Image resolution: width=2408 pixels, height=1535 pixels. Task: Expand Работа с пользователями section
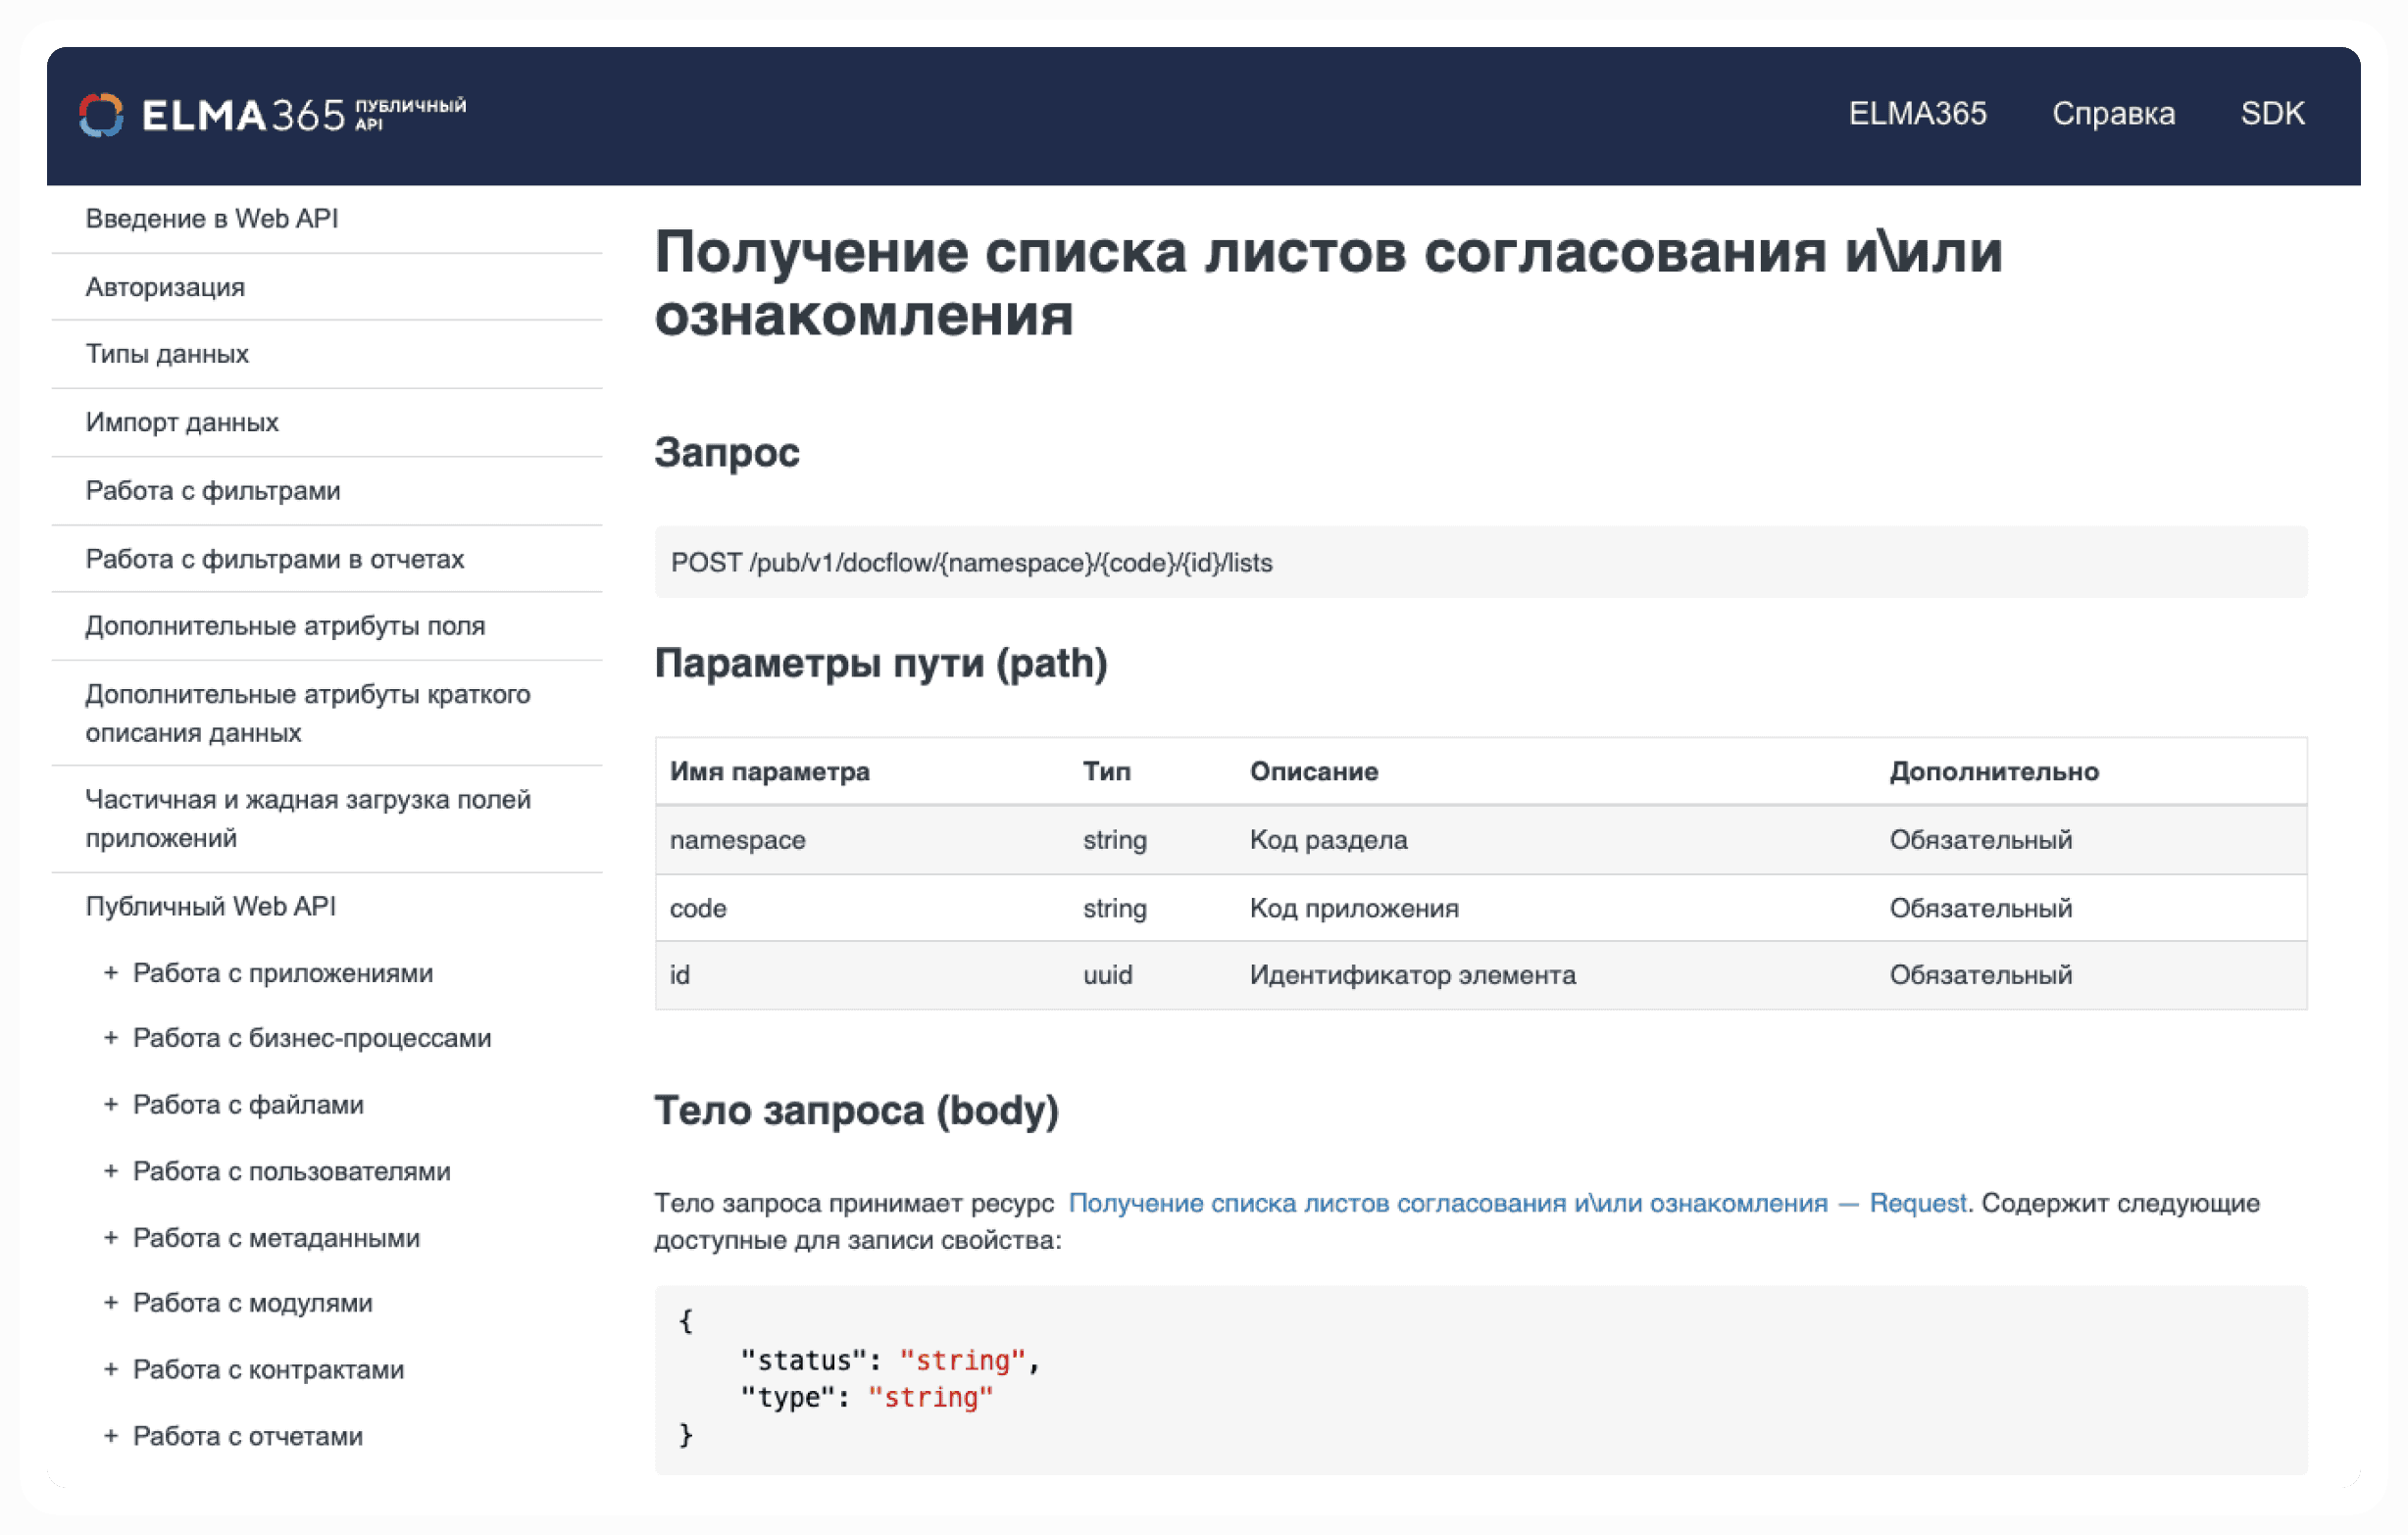[111, 1171]
